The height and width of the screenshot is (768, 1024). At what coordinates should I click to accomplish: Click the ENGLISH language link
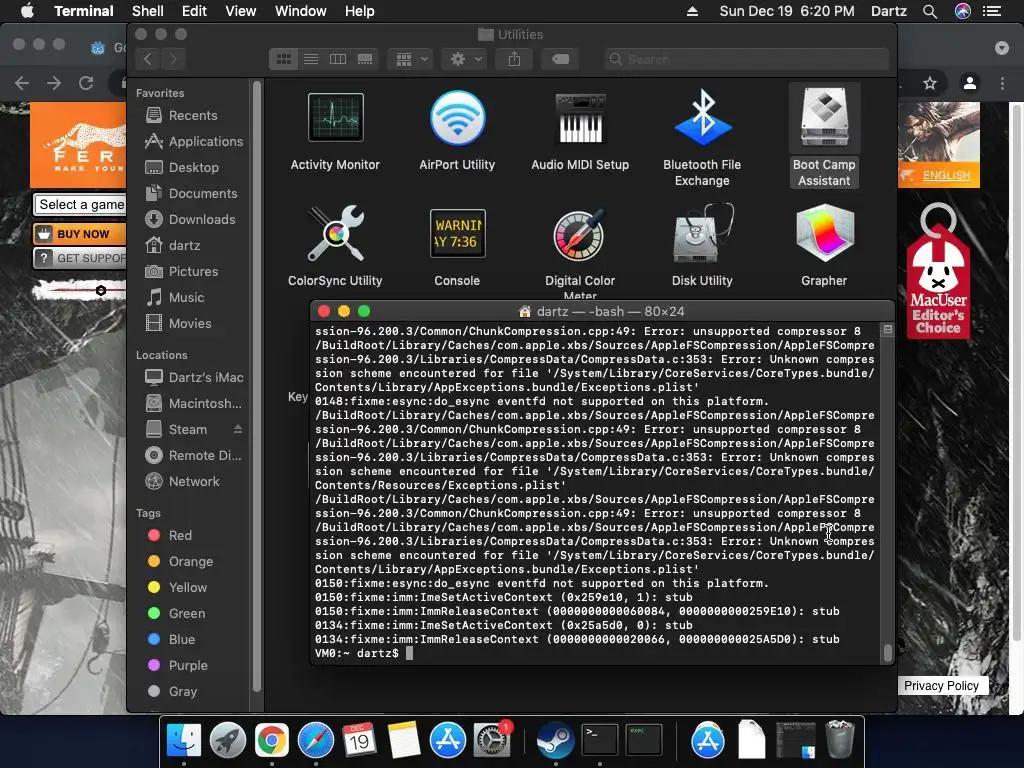click(946, 176)
